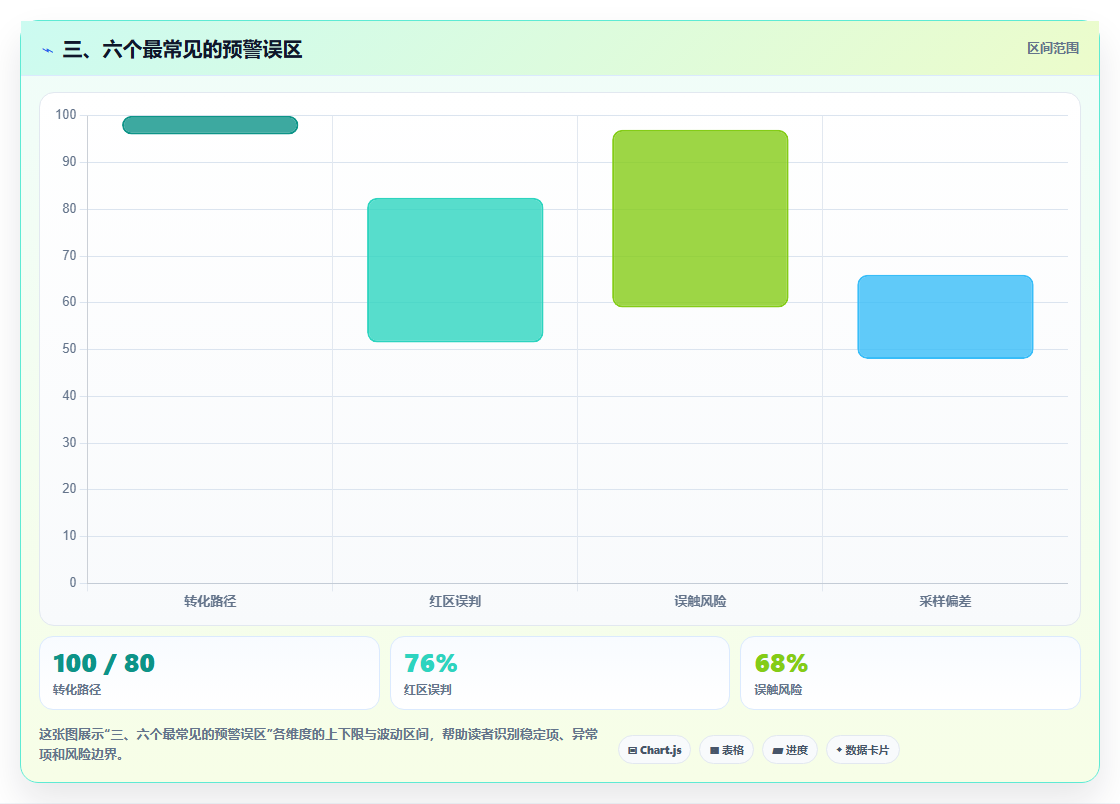The image size is (1120, 804).
Task: Click the green 误触风险 range bar
Action: [x=700, y=218]
